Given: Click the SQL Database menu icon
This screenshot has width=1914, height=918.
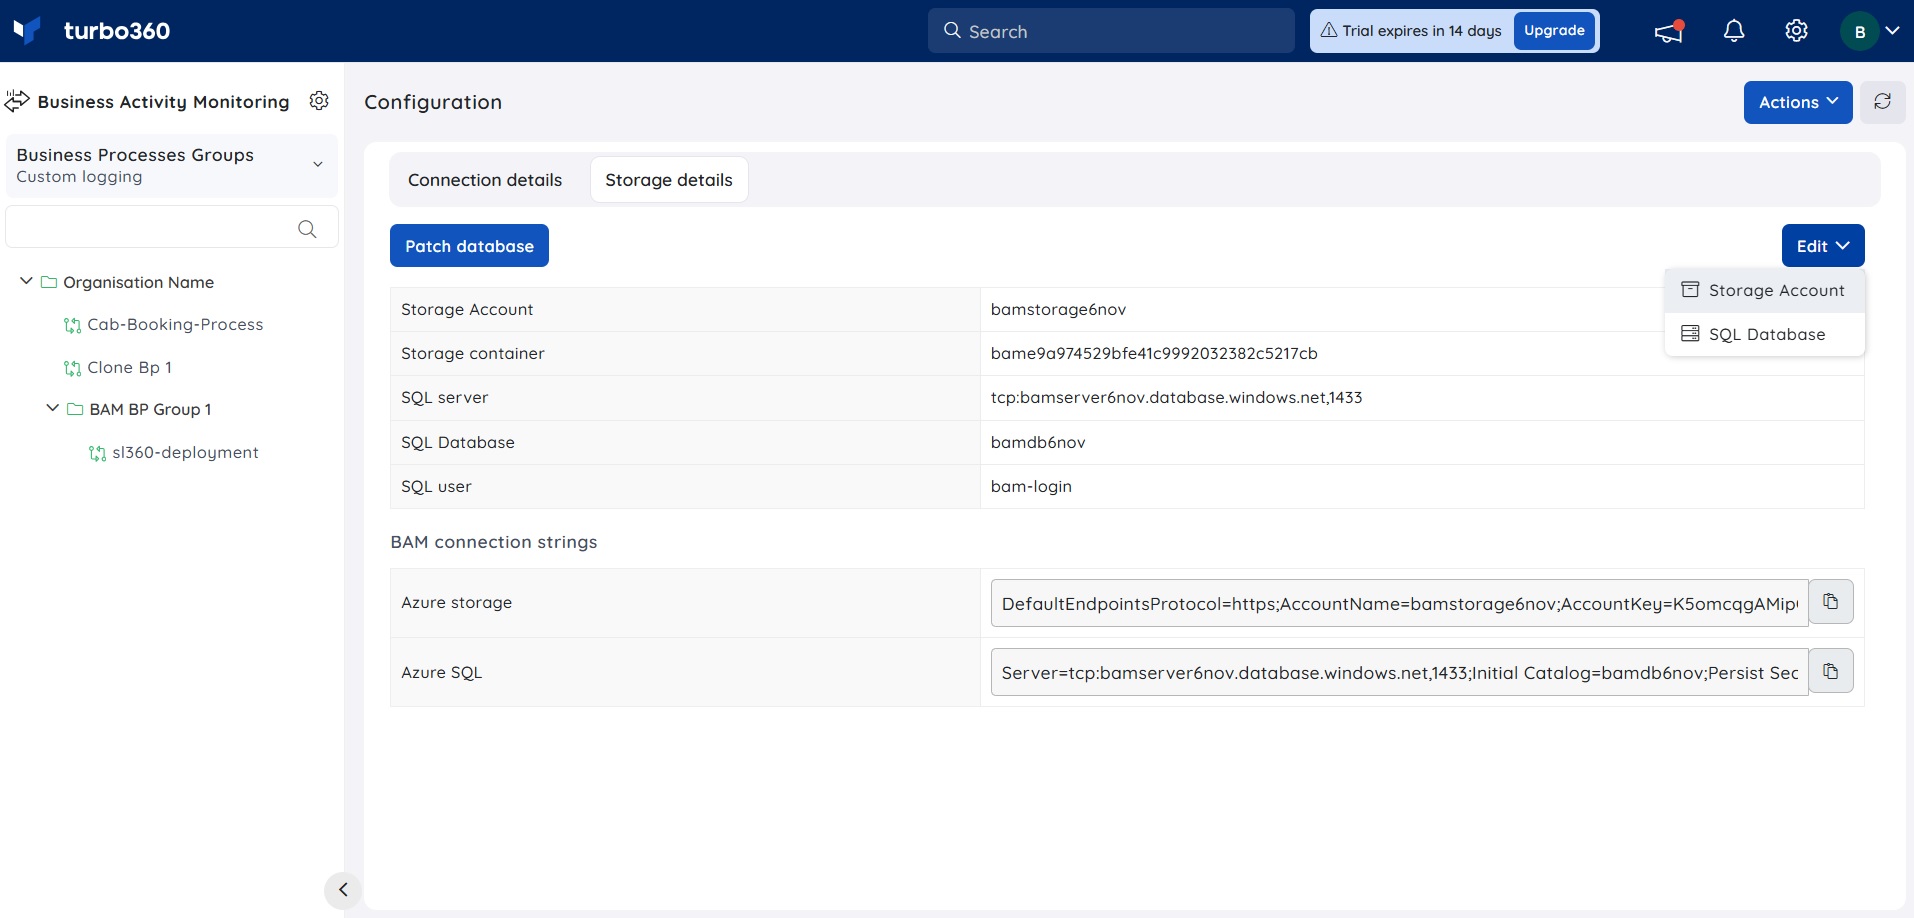Looking at the screenshot, I should click(x=1690, y=334).
